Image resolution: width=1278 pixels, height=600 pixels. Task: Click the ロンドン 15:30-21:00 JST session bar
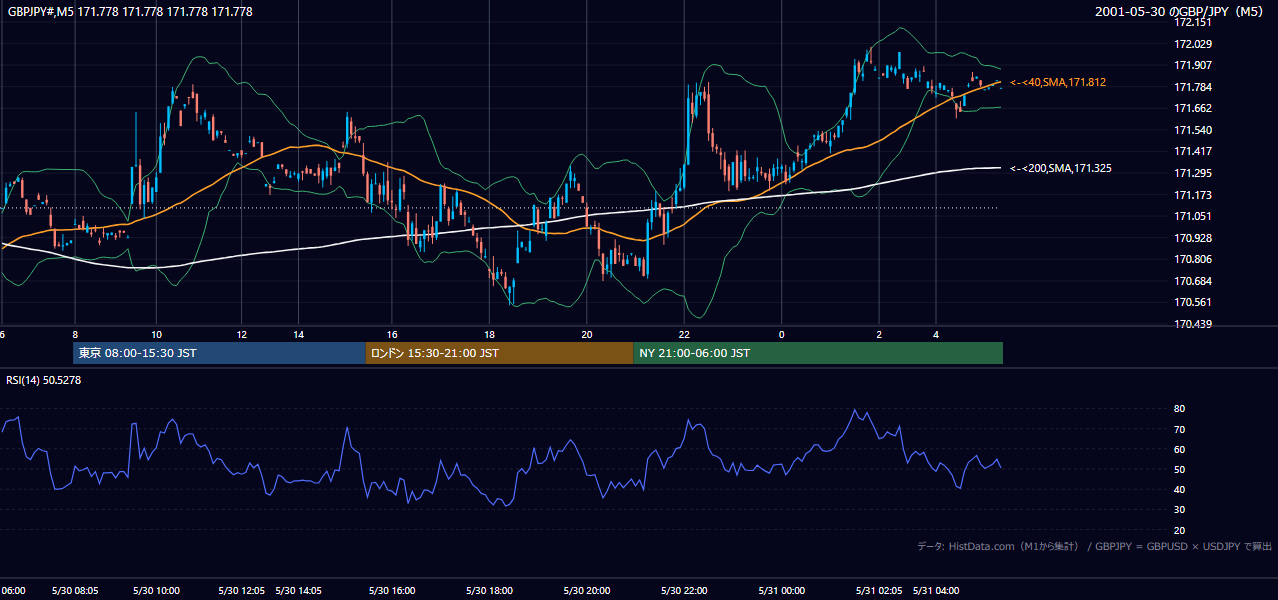click(499, 353)
